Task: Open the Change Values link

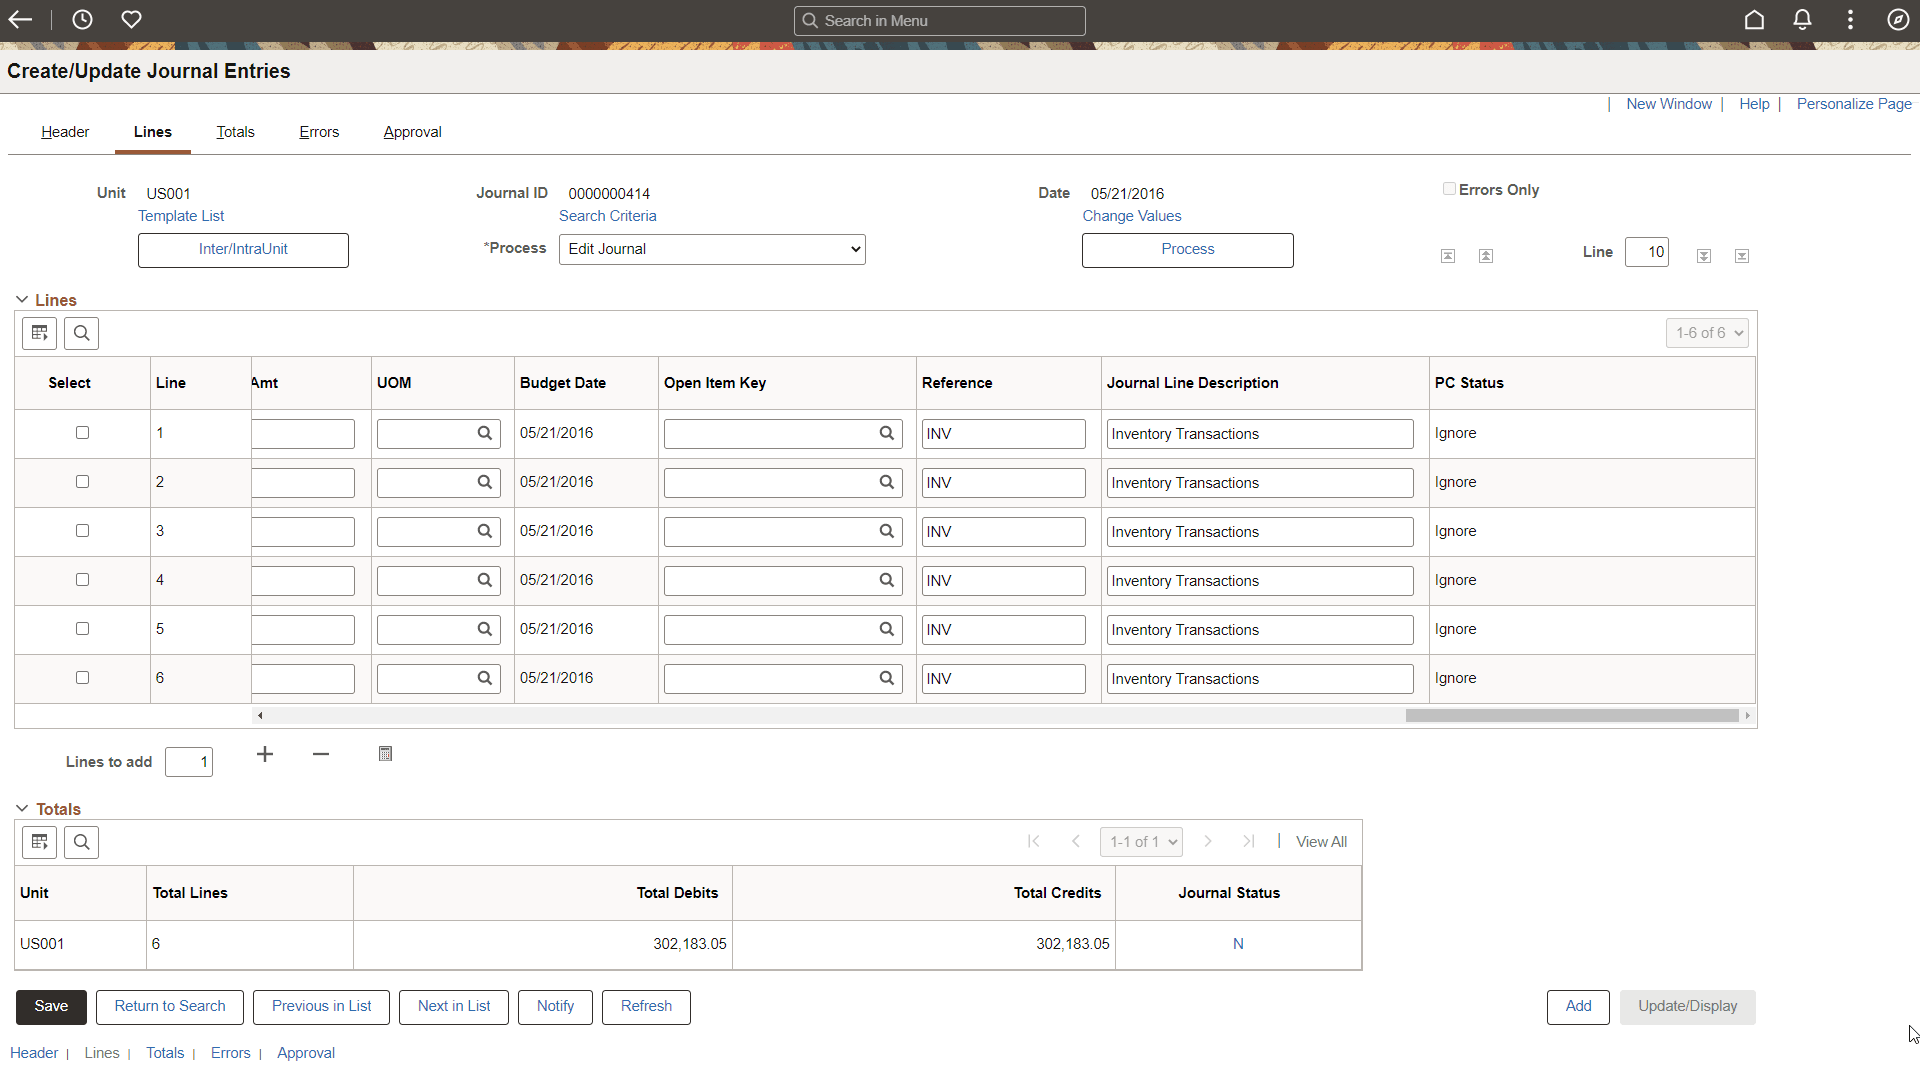Action: tap(1132, 216)
